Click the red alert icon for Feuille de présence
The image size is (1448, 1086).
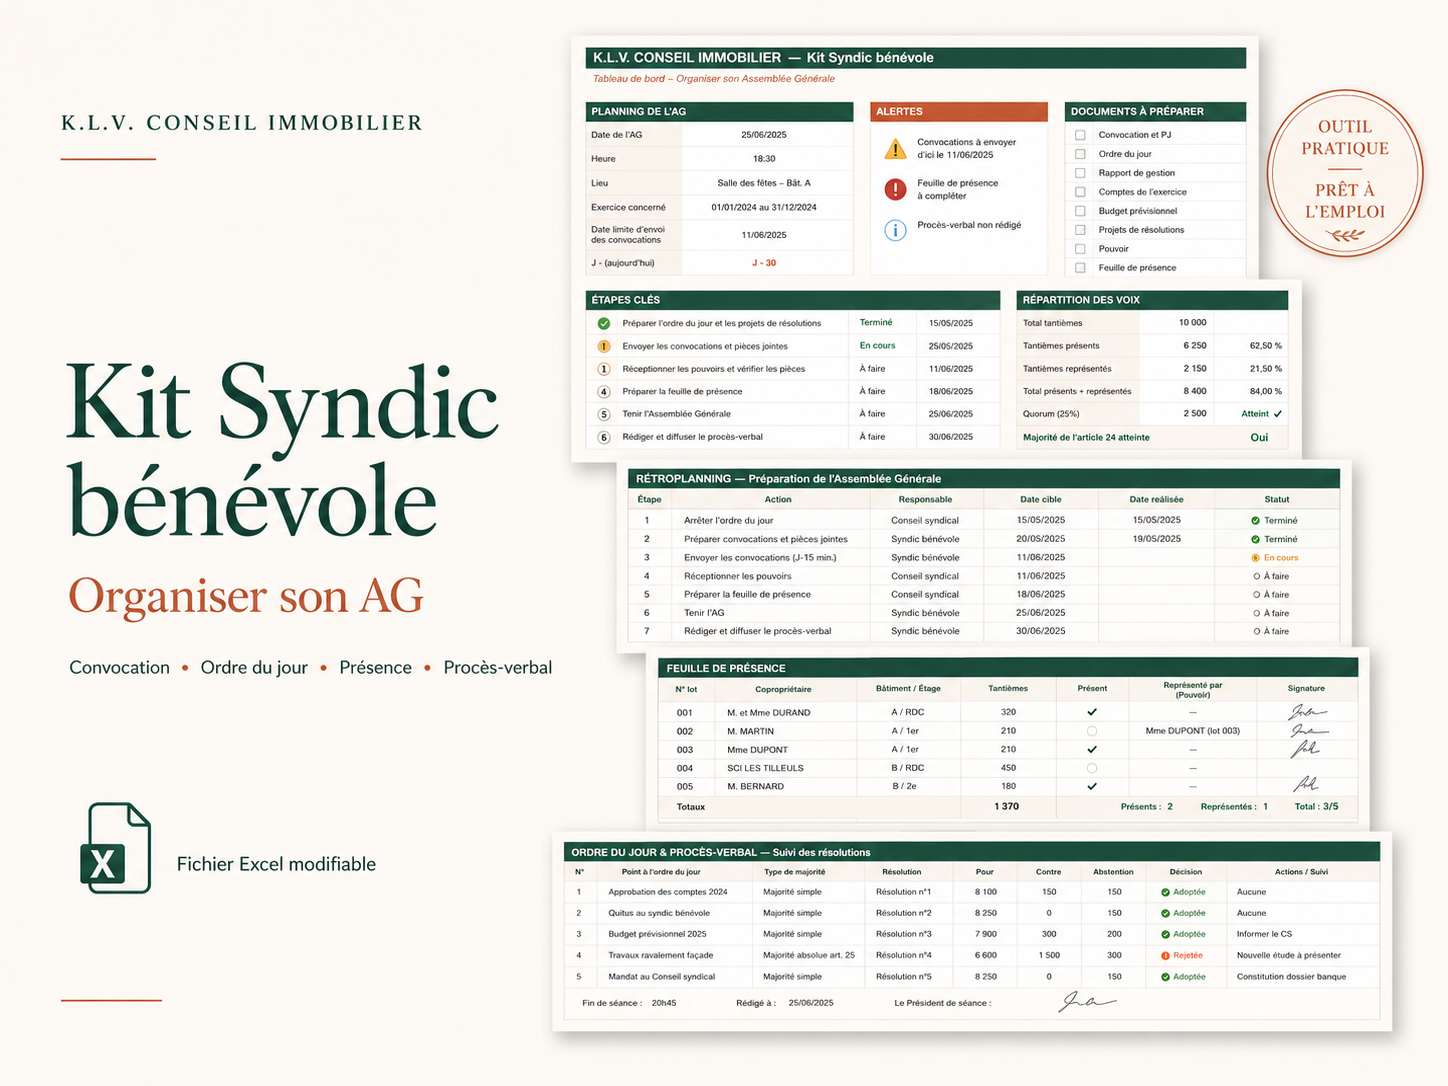tap(895, 189)
